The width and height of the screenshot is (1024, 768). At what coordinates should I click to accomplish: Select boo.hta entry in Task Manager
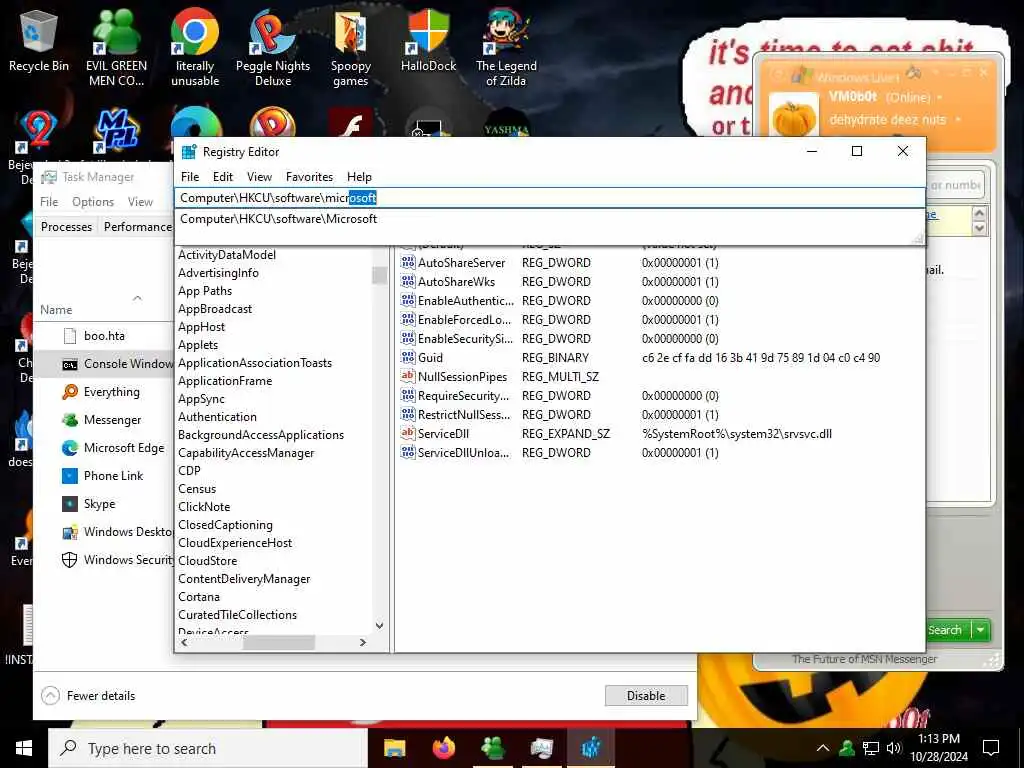[x=104, y=336]
